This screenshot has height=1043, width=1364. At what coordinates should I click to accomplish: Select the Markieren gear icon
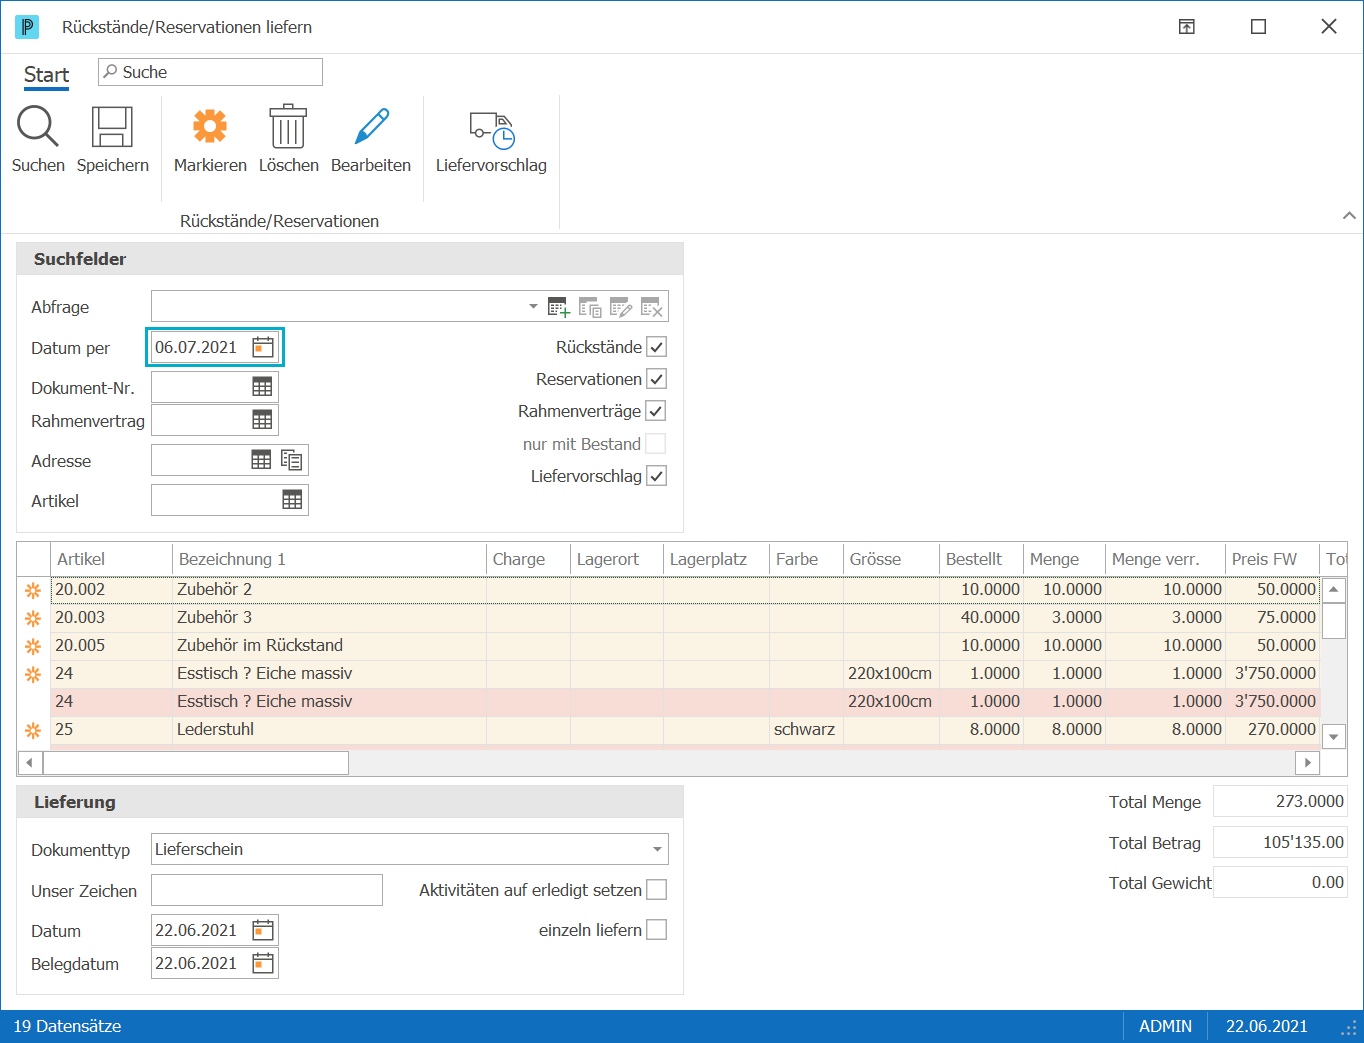coord(210,127)
